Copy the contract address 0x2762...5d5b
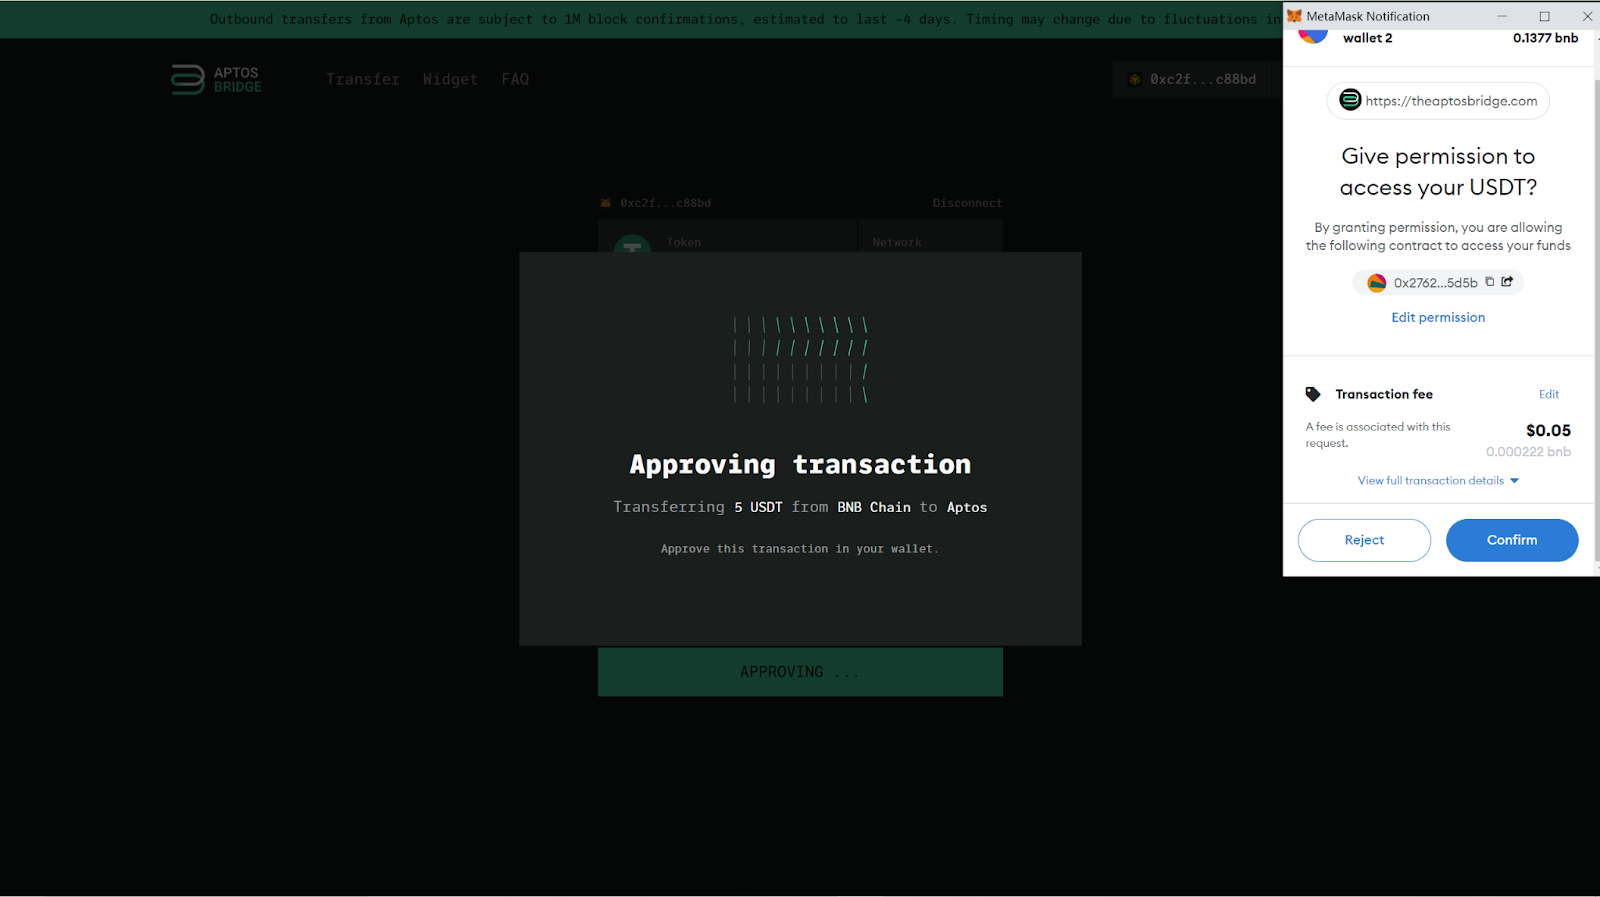Screen dimensions: 1600x897 point(1489,282)
